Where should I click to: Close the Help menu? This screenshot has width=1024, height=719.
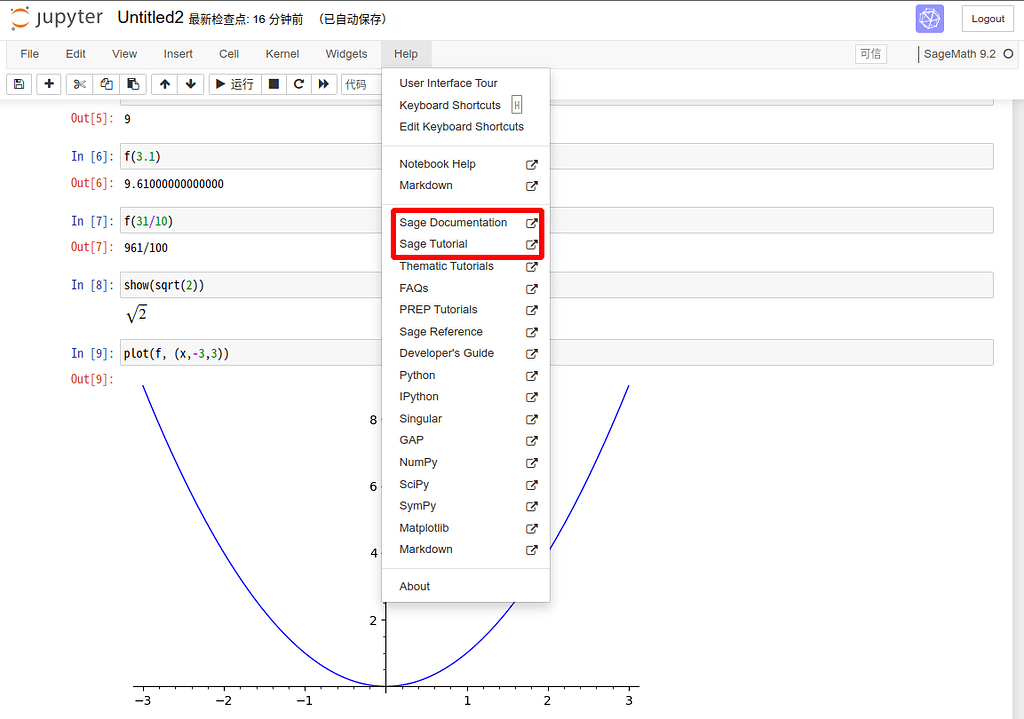click(406, 54)
